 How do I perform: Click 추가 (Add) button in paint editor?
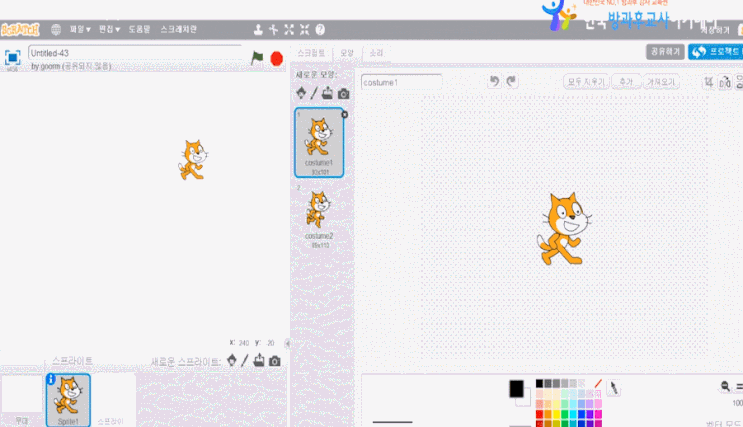(x=626, y=82)
